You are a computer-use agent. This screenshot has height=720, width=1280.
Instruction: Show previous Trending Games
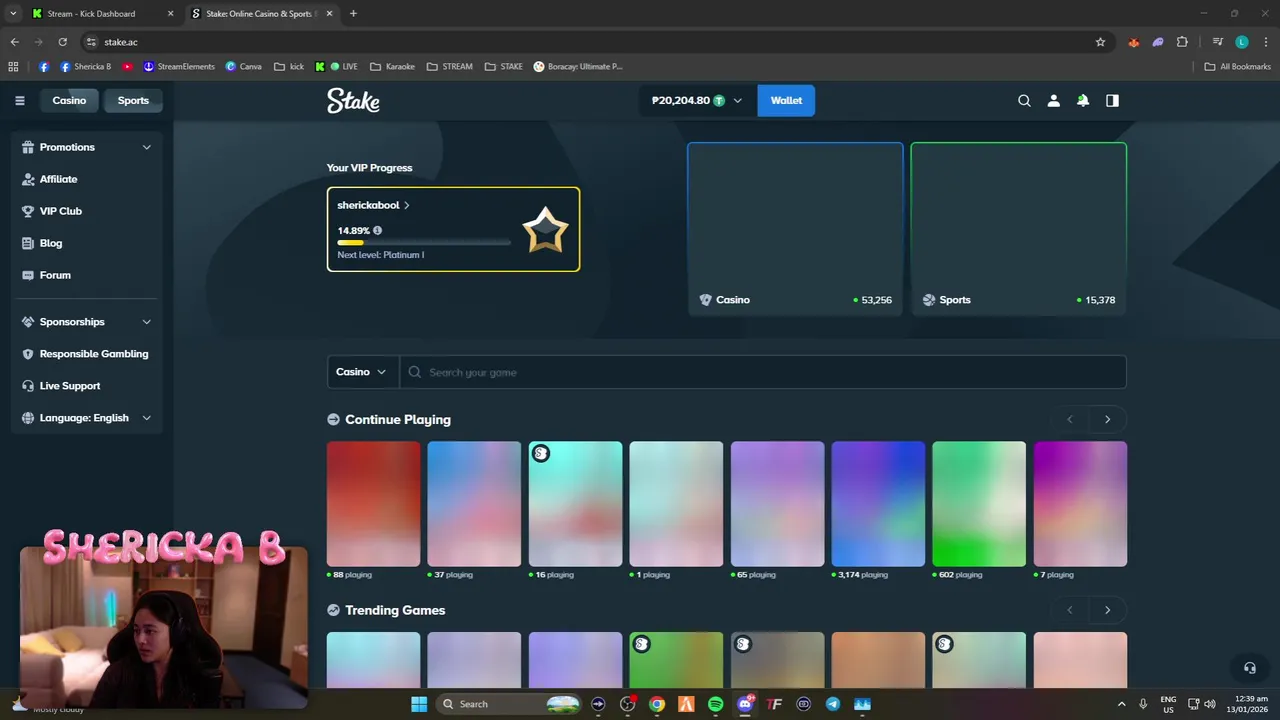point(1070,610)
